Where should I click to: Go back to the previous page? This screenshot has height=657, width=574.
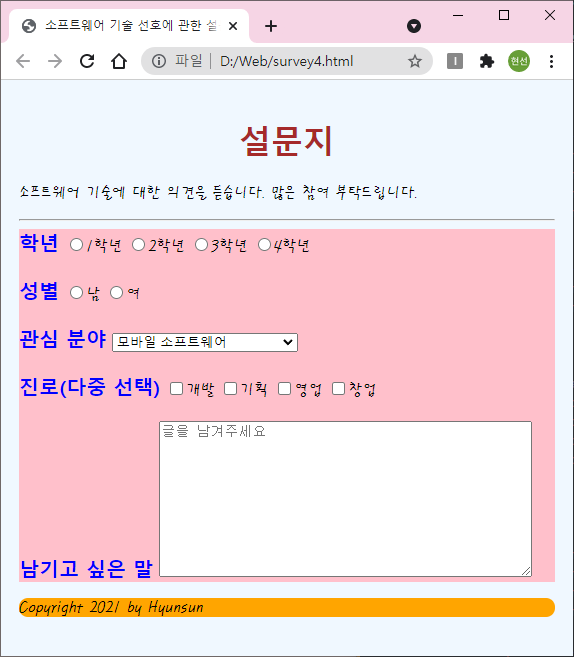coord(23,61)
